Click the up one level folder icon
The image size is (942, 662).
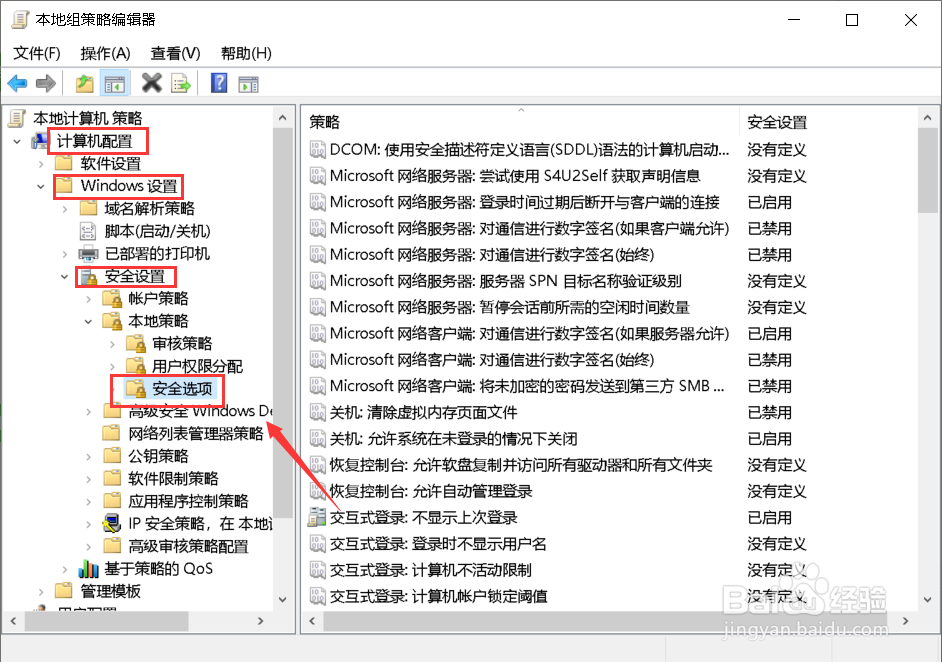click(85, 83)
